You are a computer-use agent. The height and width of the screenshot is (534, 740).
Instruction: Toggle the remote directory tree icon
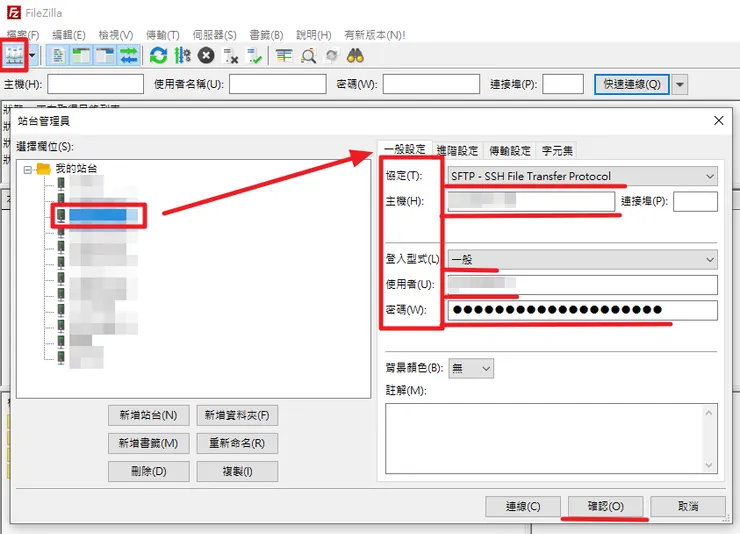[x=105, y=56]
